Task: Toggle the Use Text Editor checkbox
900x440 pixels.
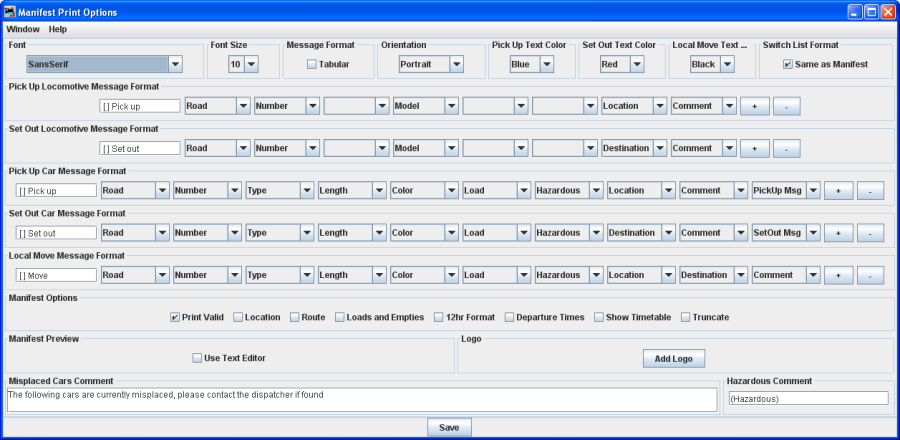Action: (x=197, y=357)
